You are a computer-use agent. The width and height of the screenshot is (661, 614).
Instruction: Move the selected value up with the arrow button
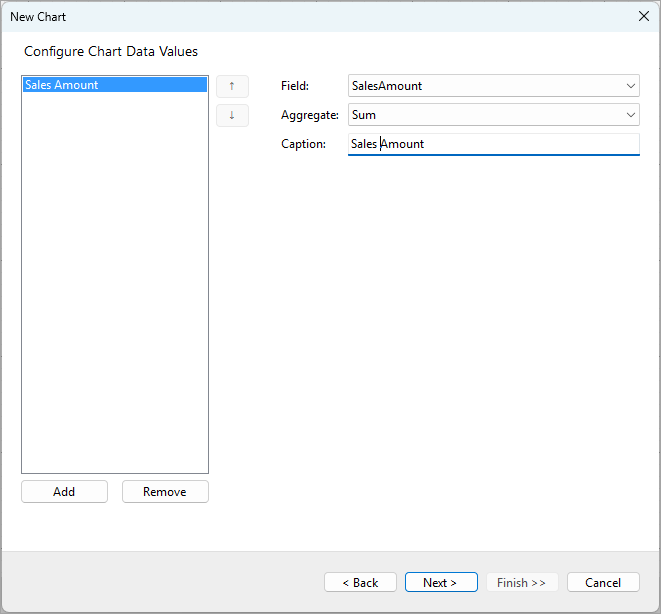coord(232,86)
